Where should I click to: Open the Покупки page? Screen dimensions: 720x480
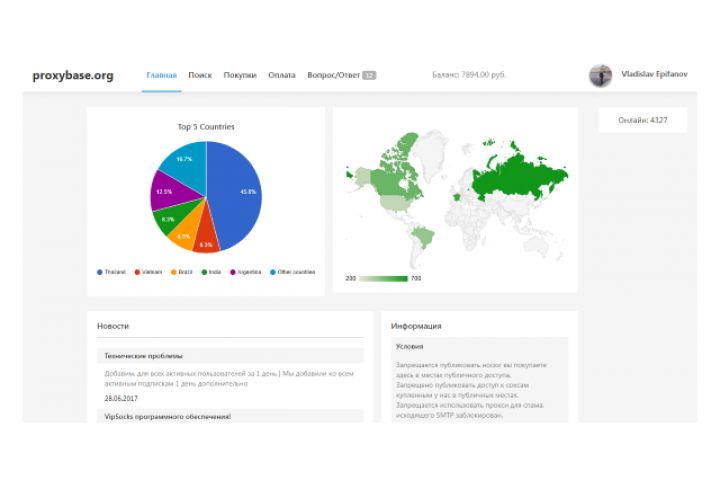pos(240,75)
